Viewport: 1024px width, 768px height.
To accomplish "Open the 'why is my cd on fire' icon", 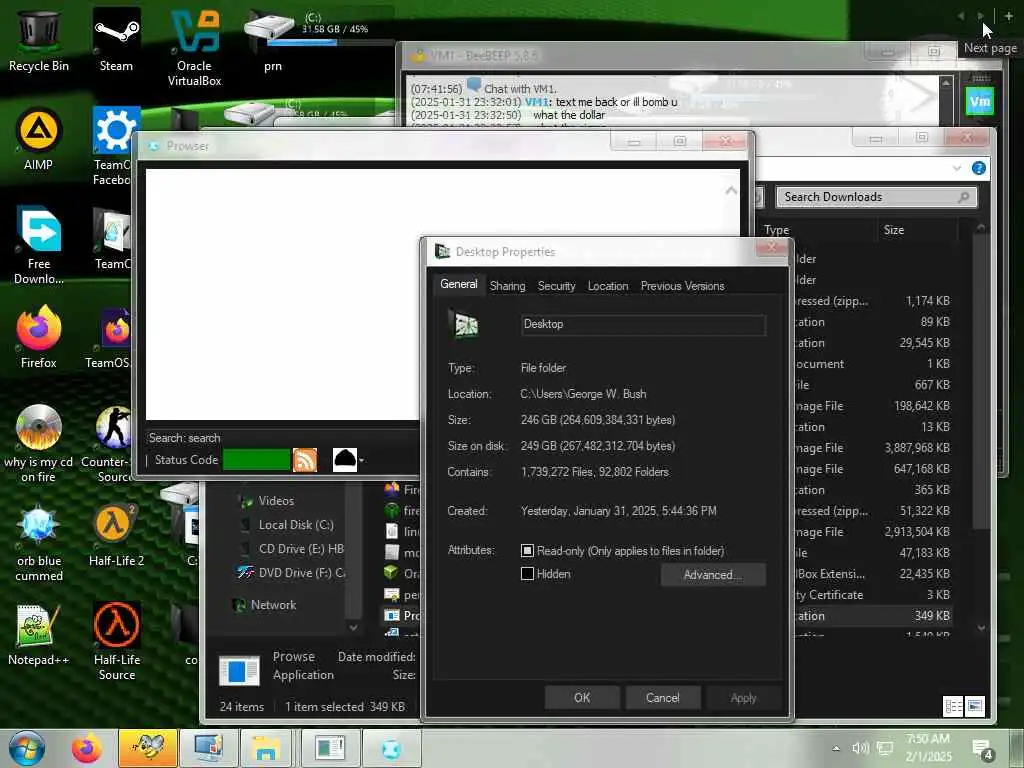I will (x=39, y=444).
